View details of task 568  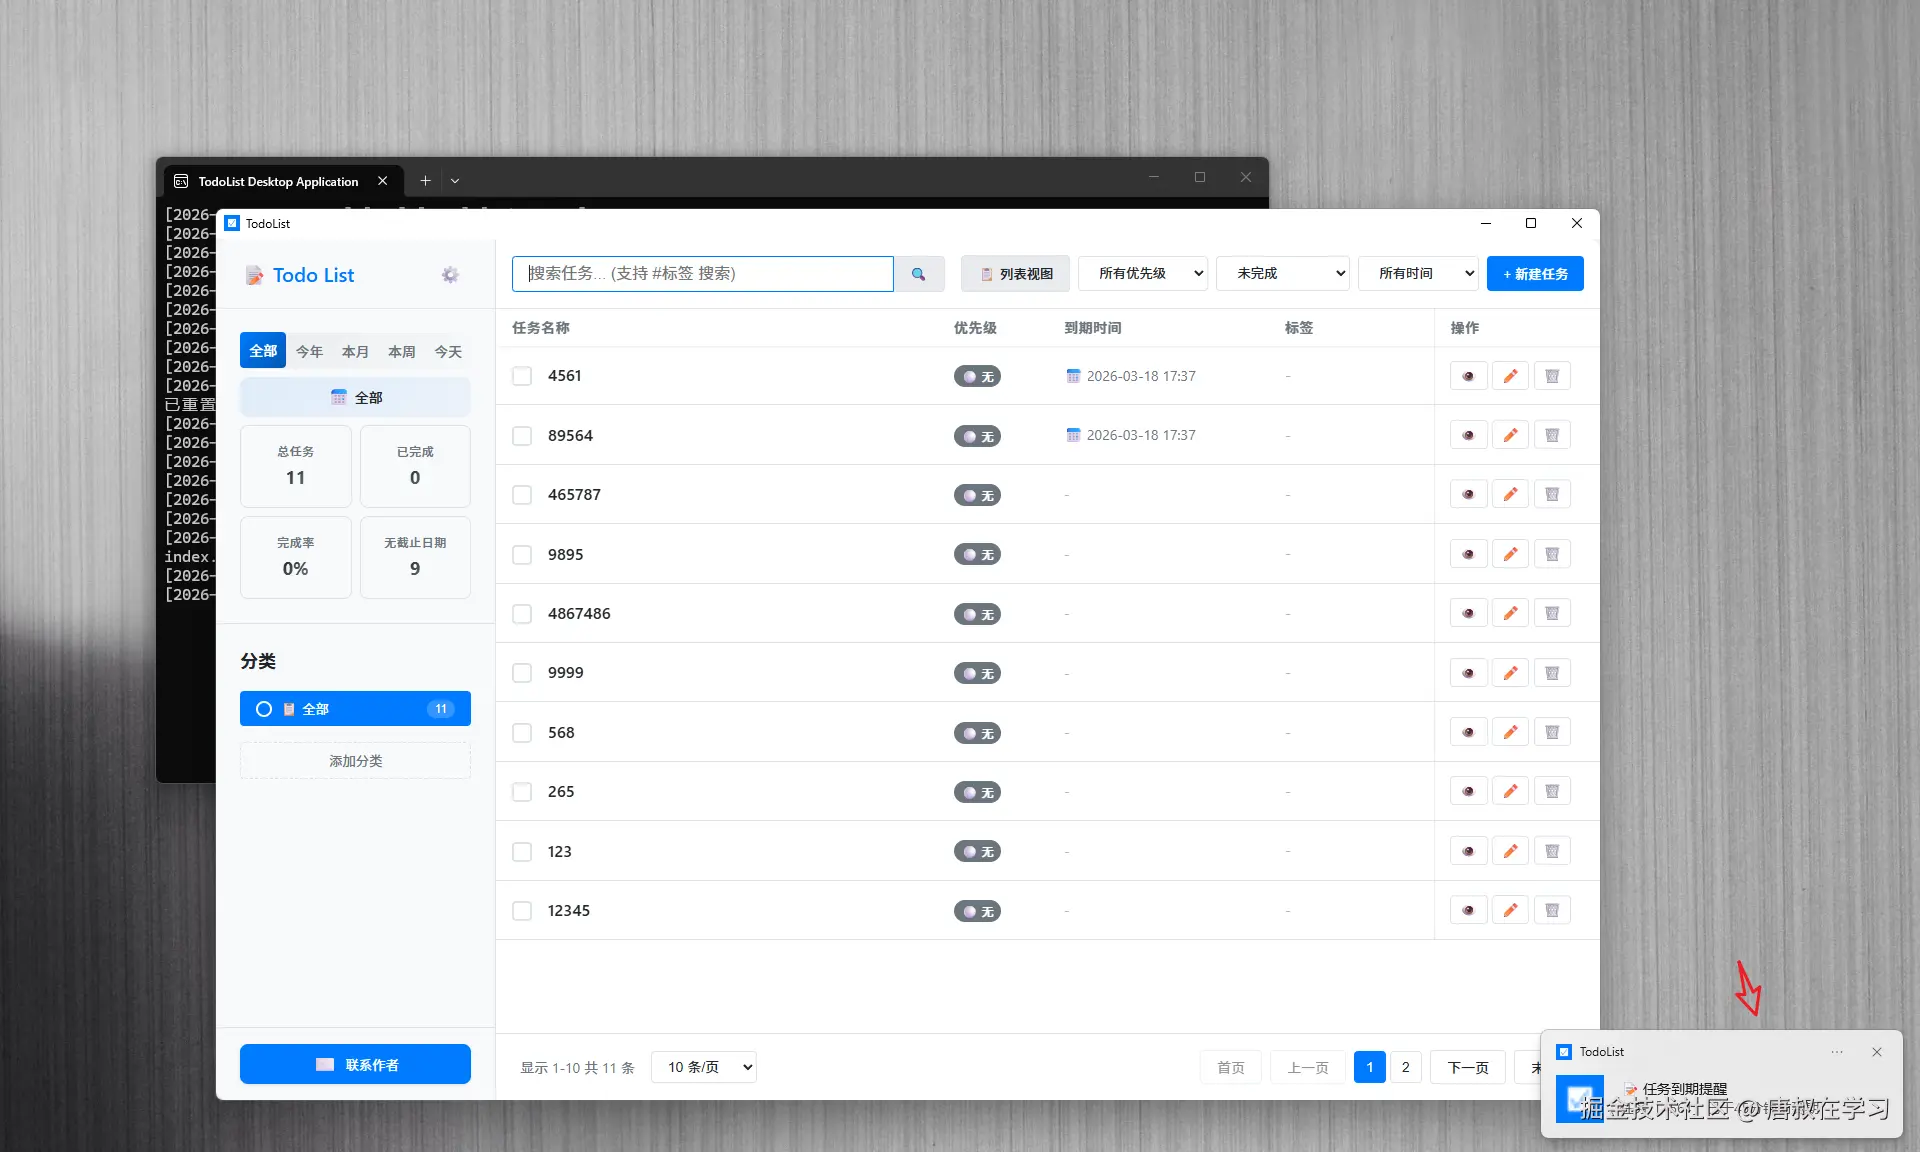1468,732
